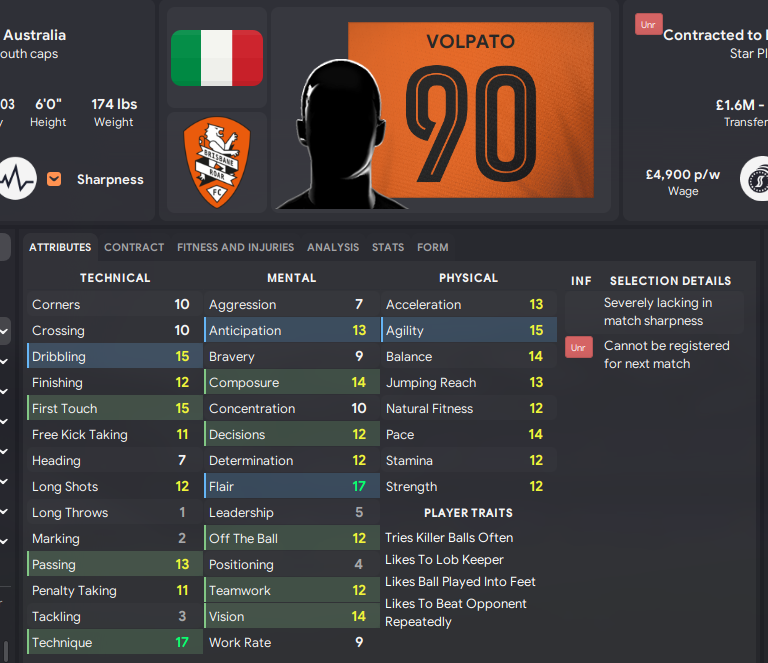This screenshot has height=663, width=768.
Task: Expand the chevron left of the Crossing row
Action: click(5, 331)
